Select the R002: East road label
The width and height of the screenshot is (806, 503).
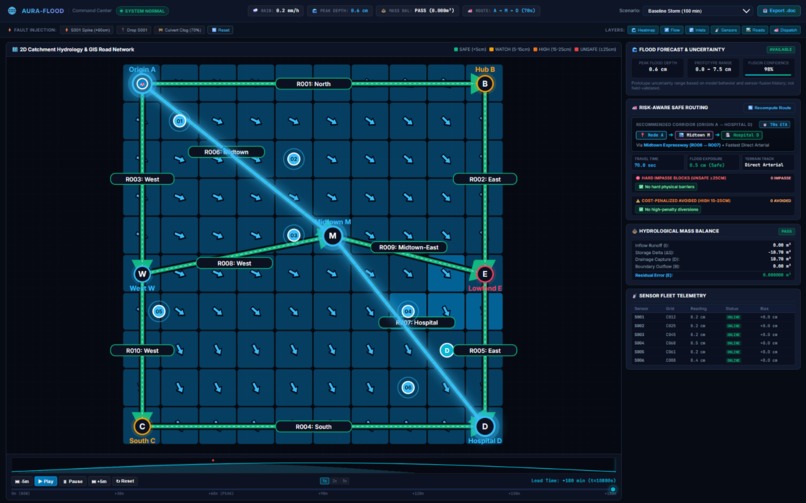tap(485, 179)
